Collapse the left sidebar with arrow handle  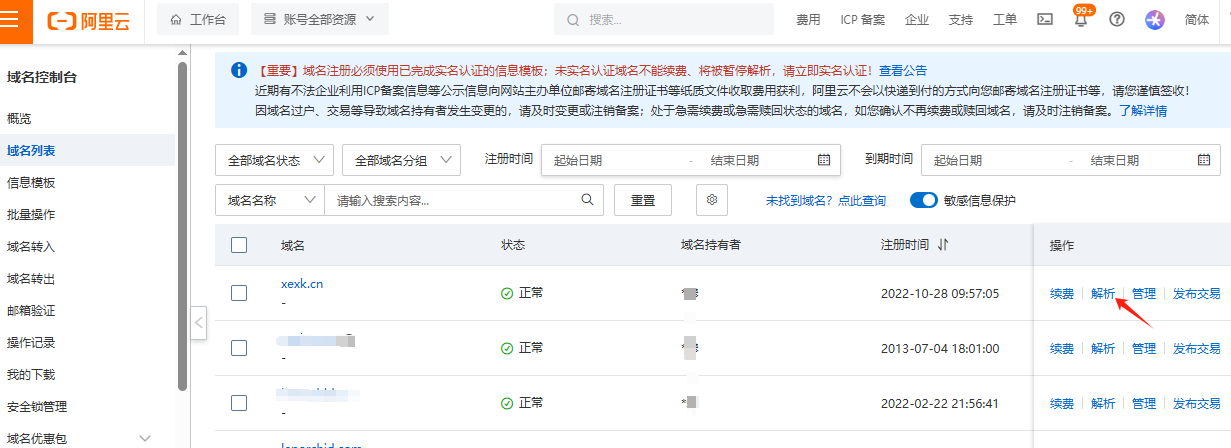(198, 322)
